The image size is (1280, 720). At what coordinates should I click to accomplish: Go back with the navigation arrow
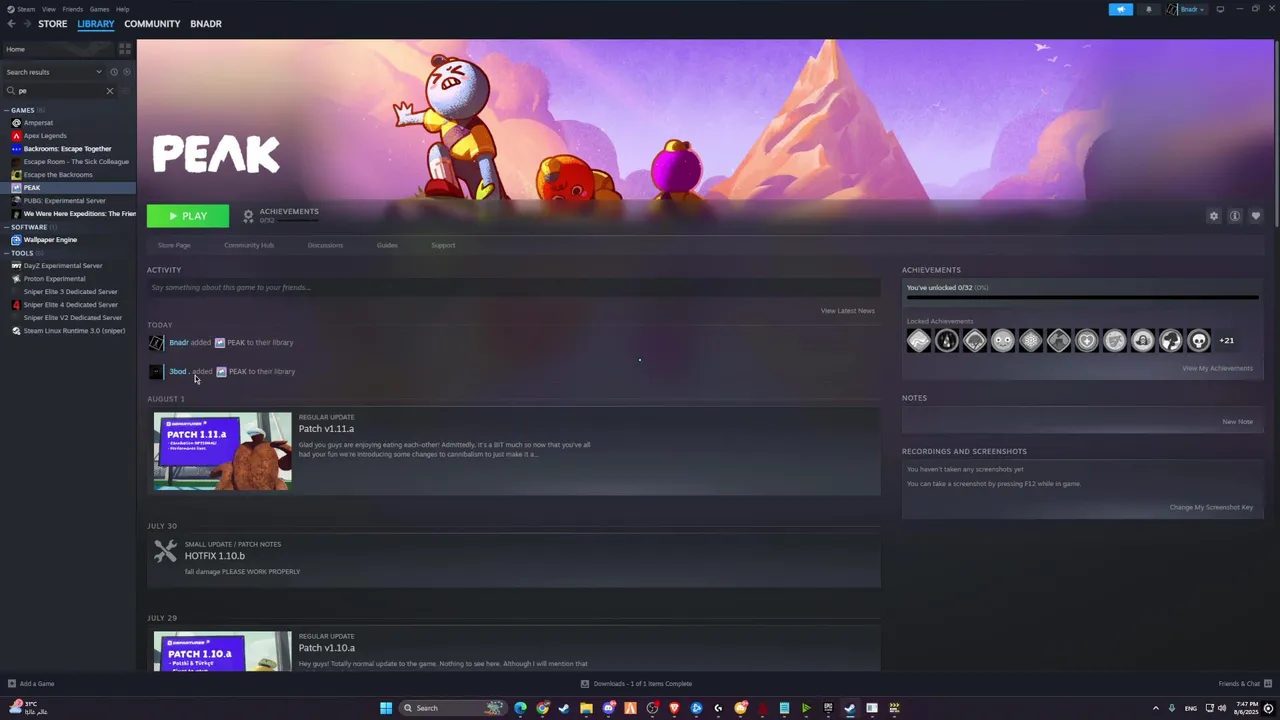tap(11, 23)
